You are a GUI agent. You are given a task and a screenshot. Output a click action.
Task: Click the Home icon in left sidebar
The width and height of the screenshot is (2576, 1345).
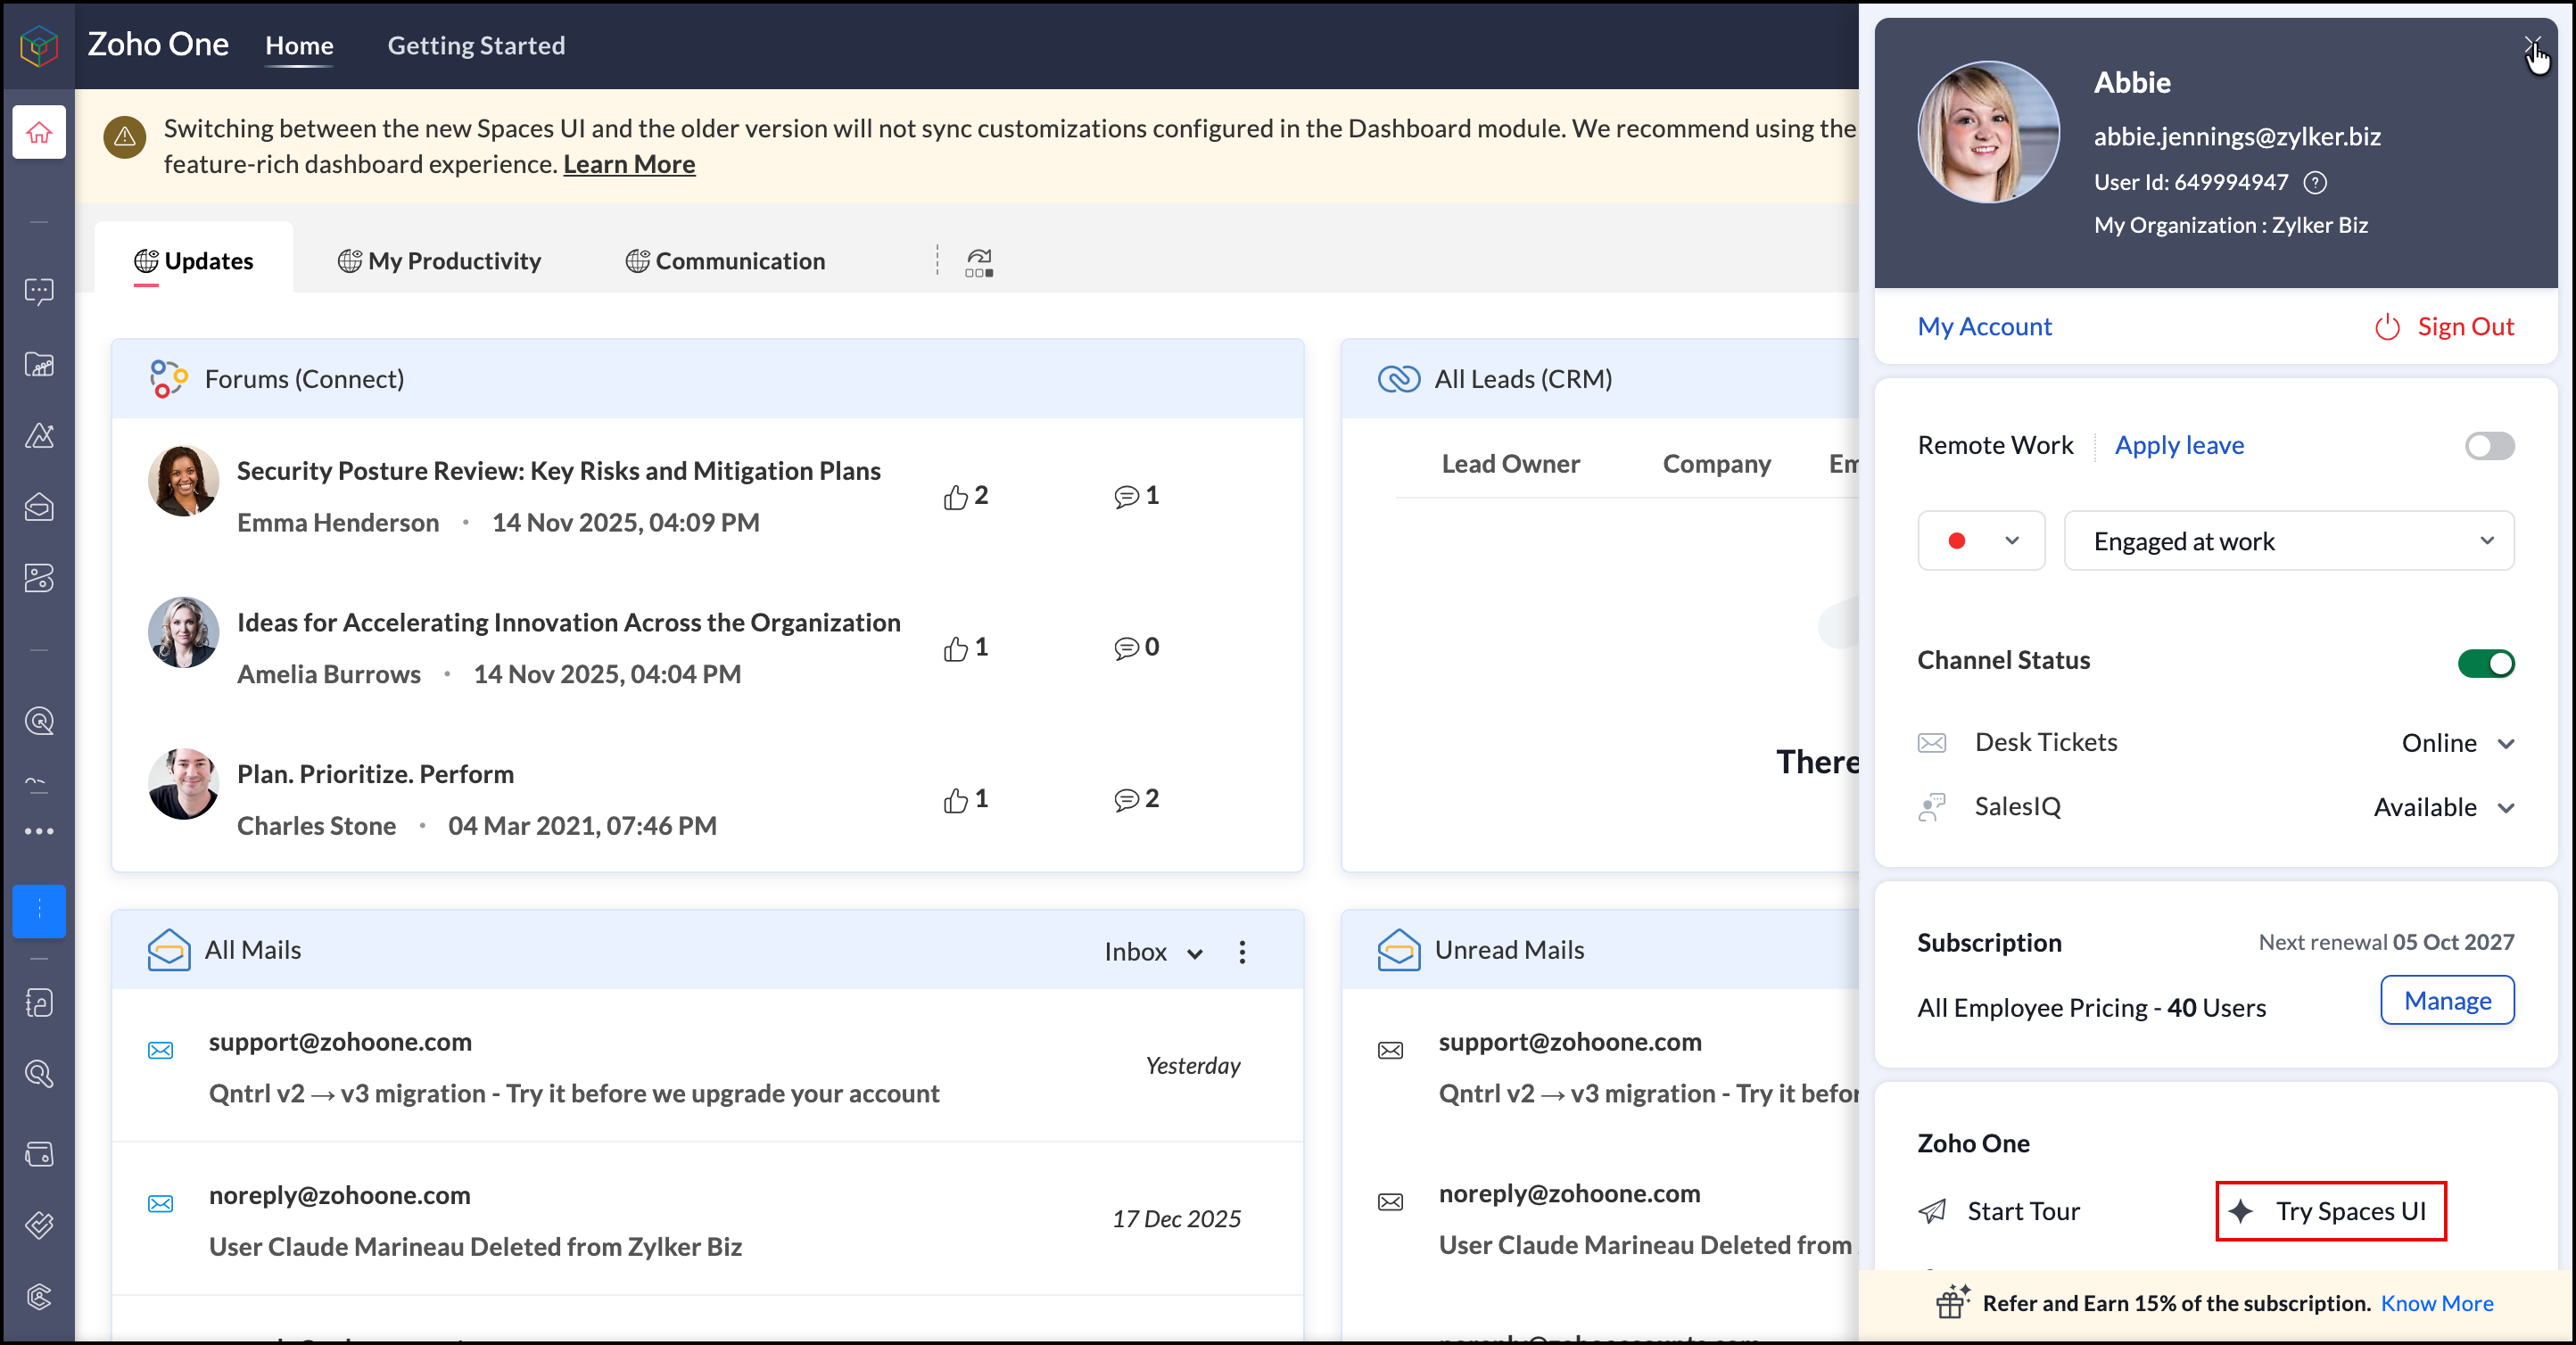pos(39,132)
